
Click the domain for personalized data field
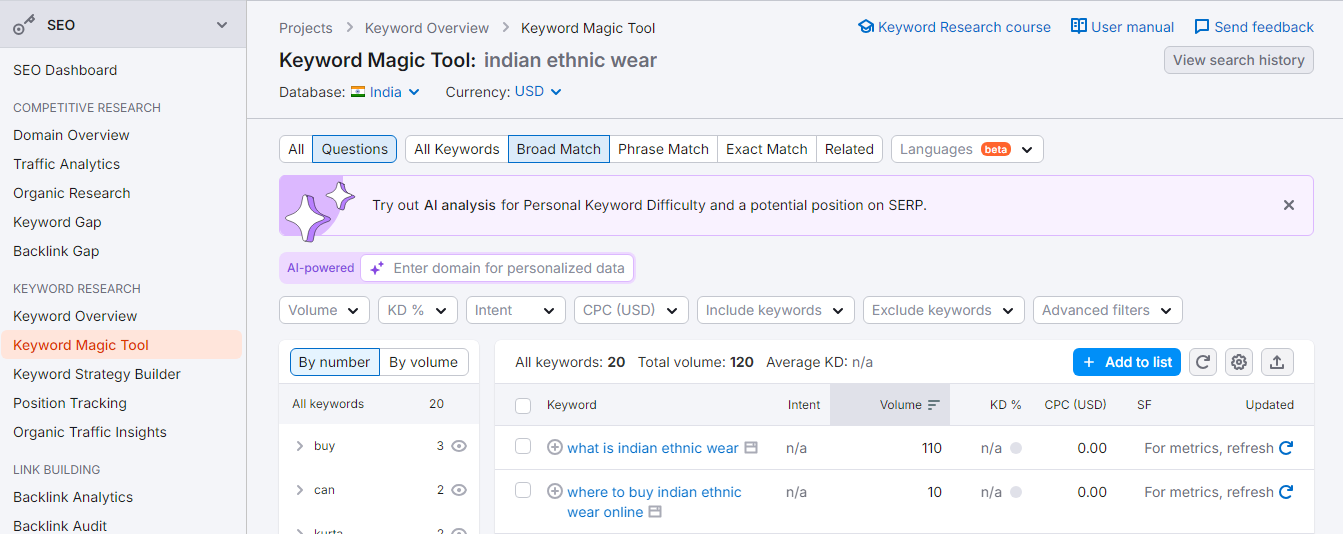tap(497, 268)
